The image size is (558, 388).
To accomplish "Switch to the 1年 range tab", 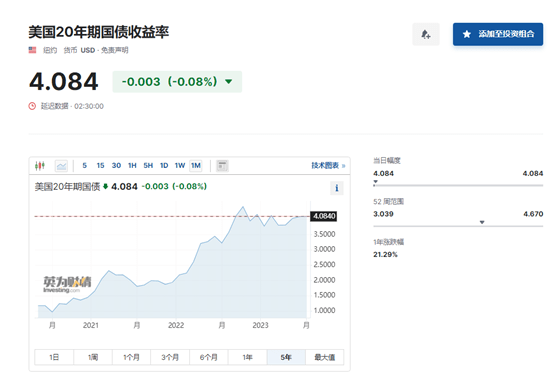I will tap(248, 357).
